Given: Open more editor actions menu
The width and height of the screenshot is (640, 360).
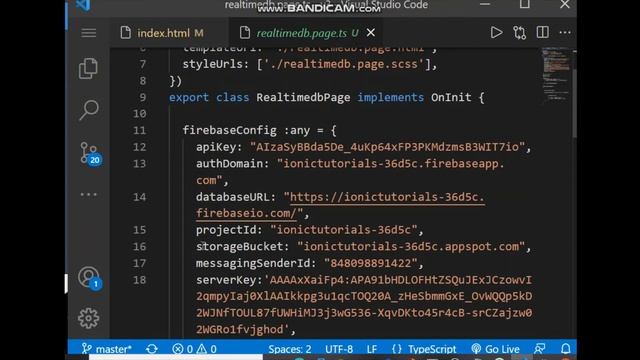Looking at the screenshot, I should [565, 33].
